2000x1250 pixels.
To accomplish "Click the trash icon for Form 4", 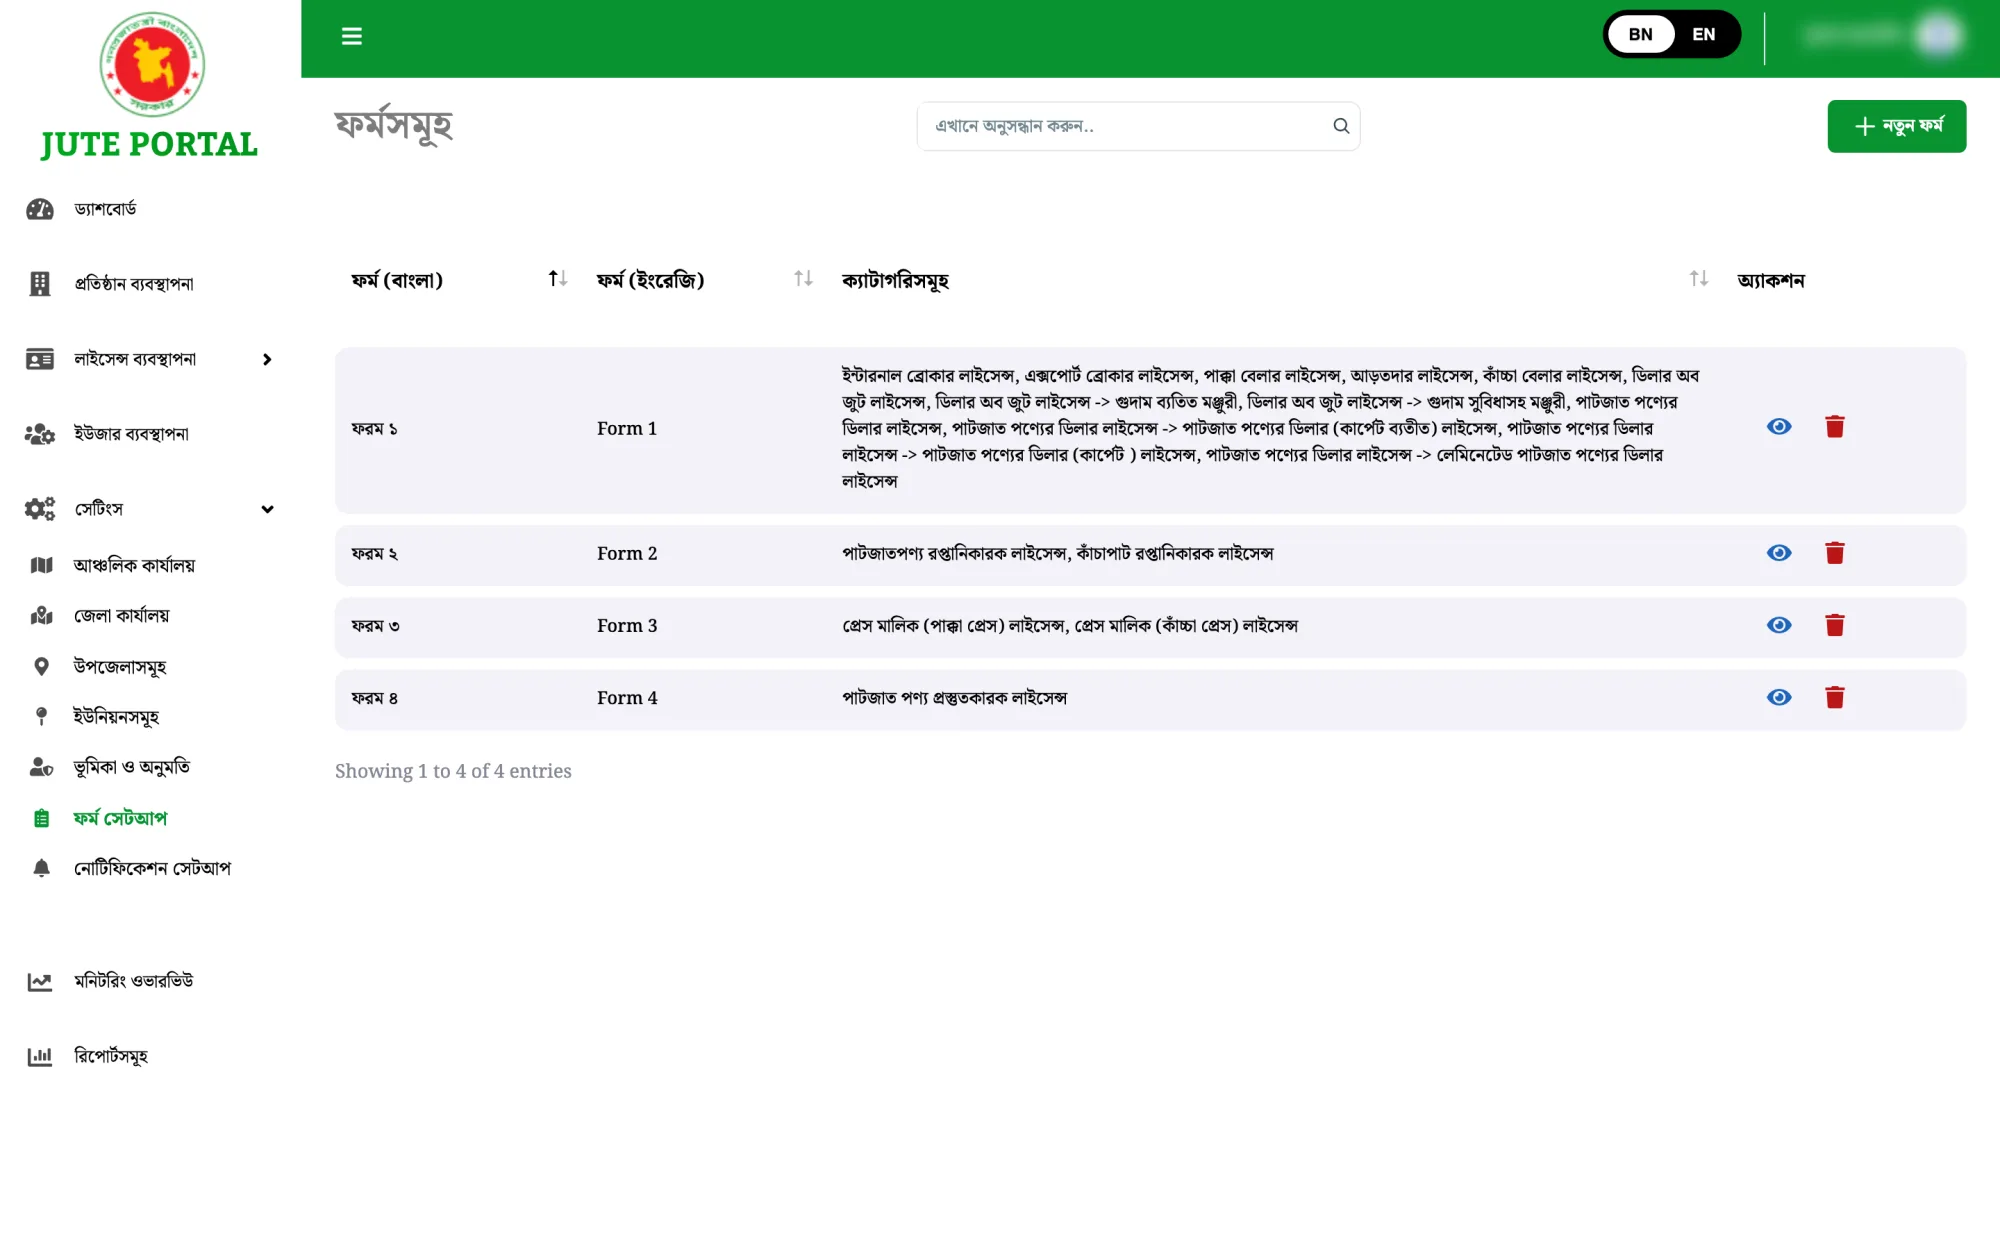I will click(x=1834, y=697).
